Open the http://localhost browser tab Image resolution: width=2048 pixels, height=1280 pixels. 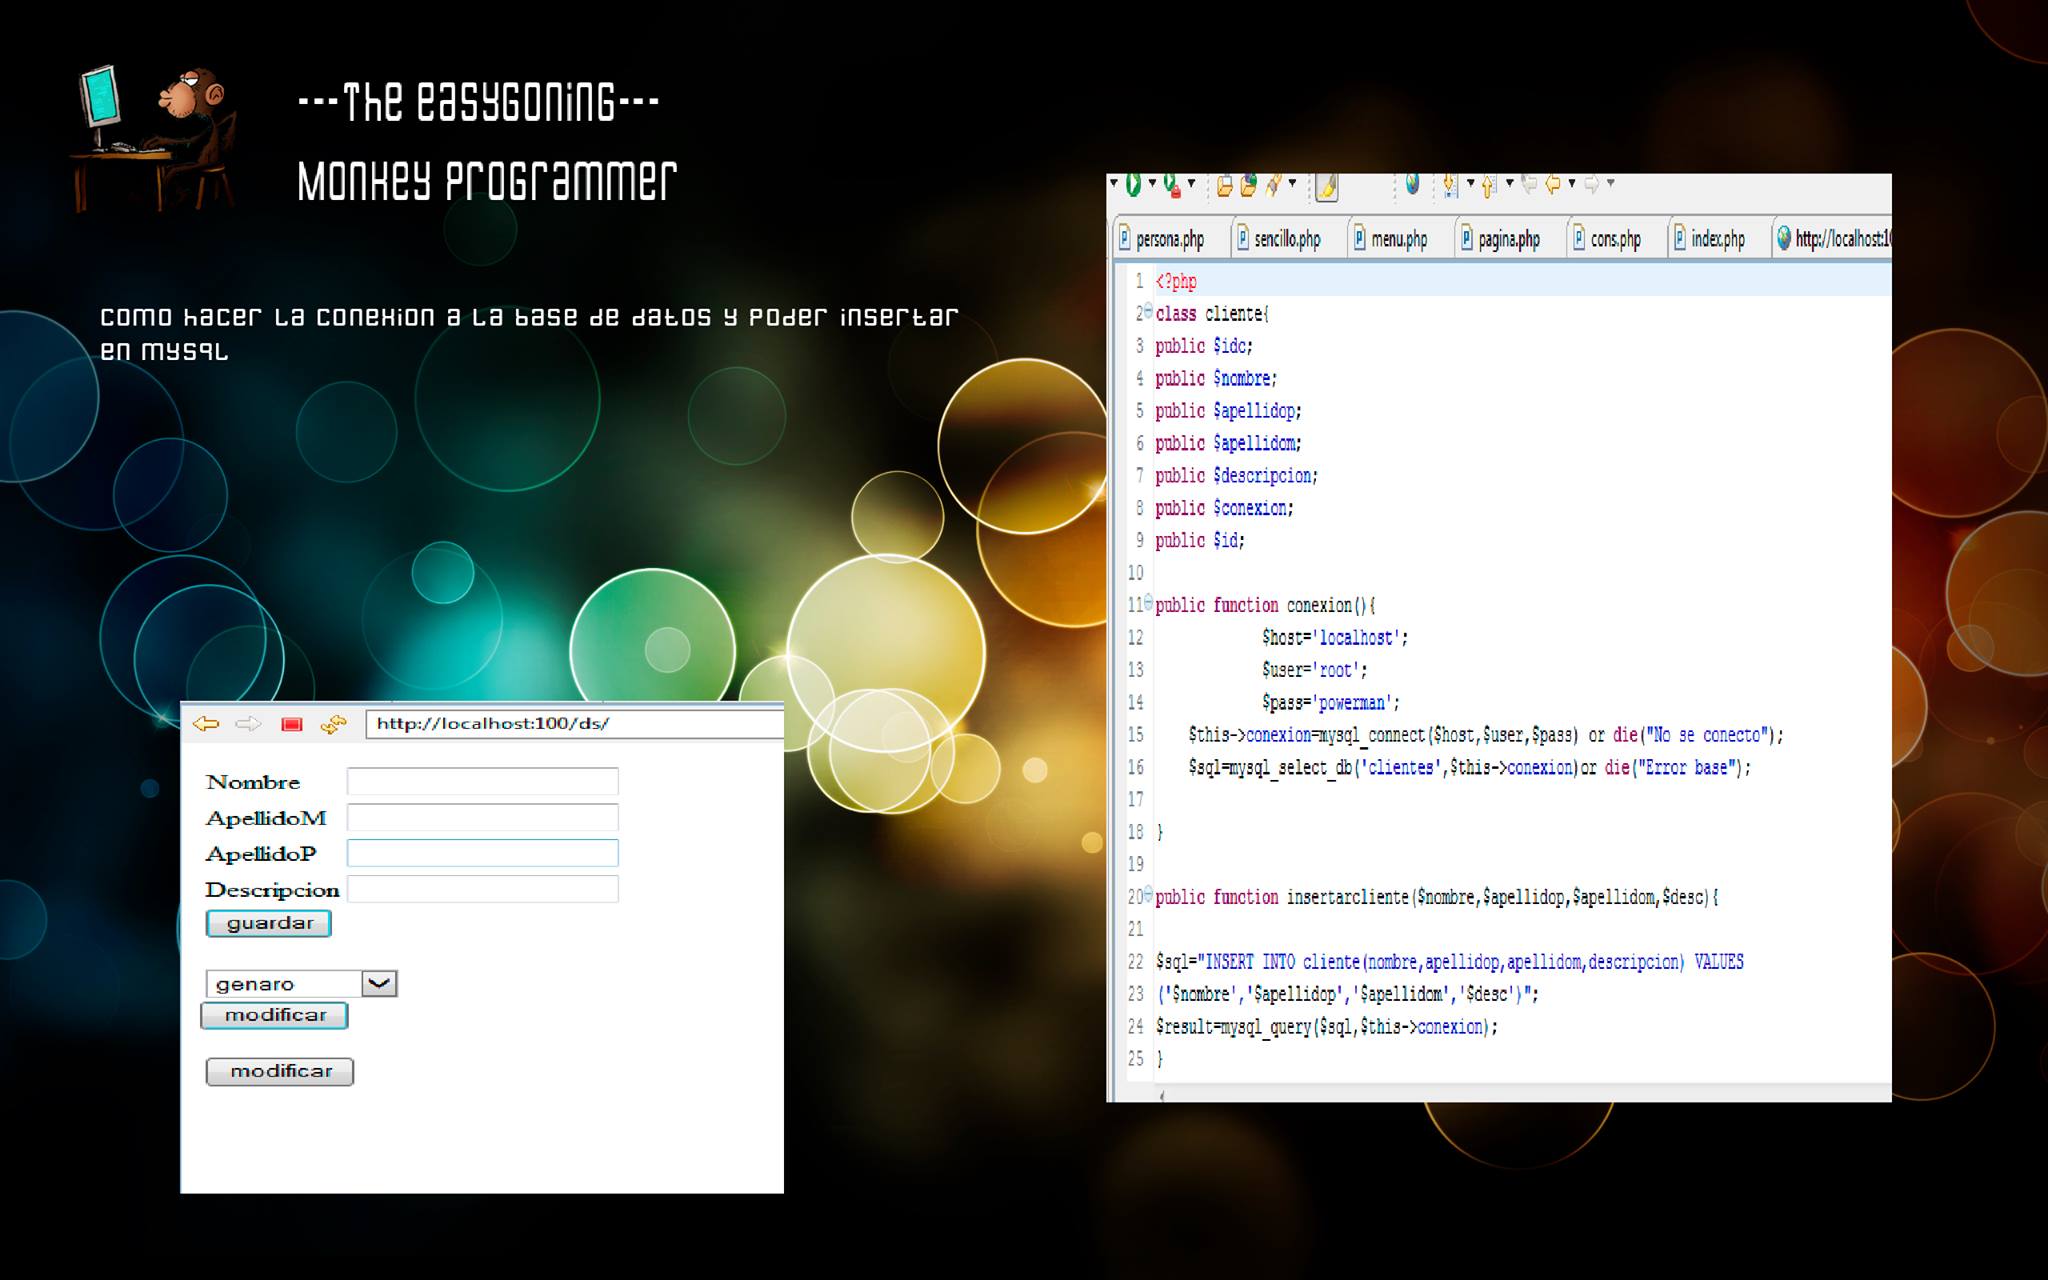click(1833, 239)
